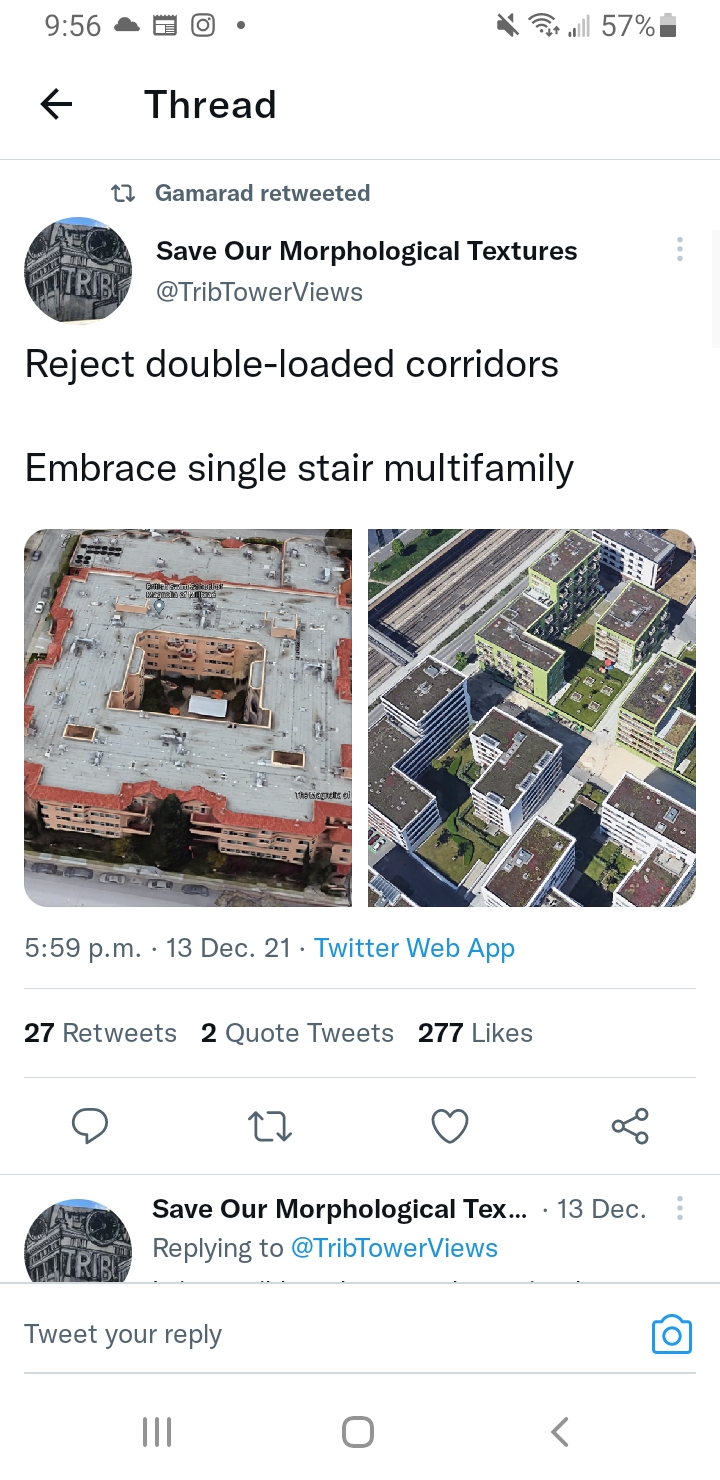720x1480 pixels.
Task: Tap the share icon under tweet
Action: coord(630,1126)
